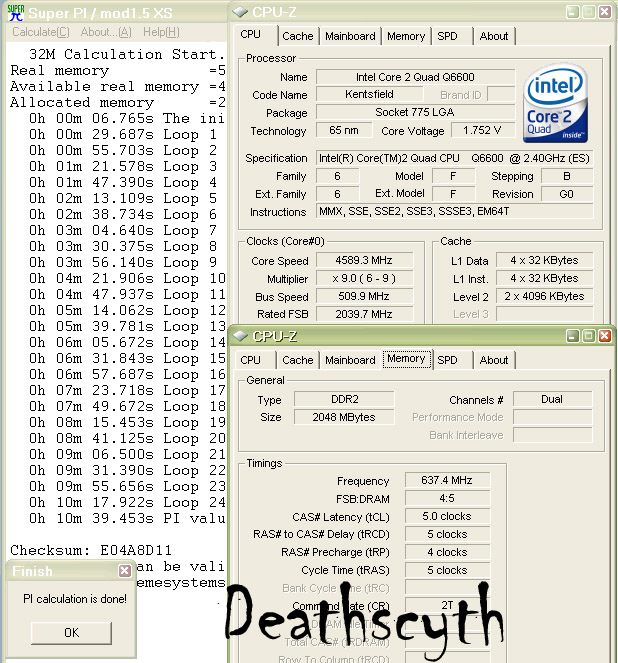Click Core Speed value 4589.3 MHz

click(x=364, y=260)
